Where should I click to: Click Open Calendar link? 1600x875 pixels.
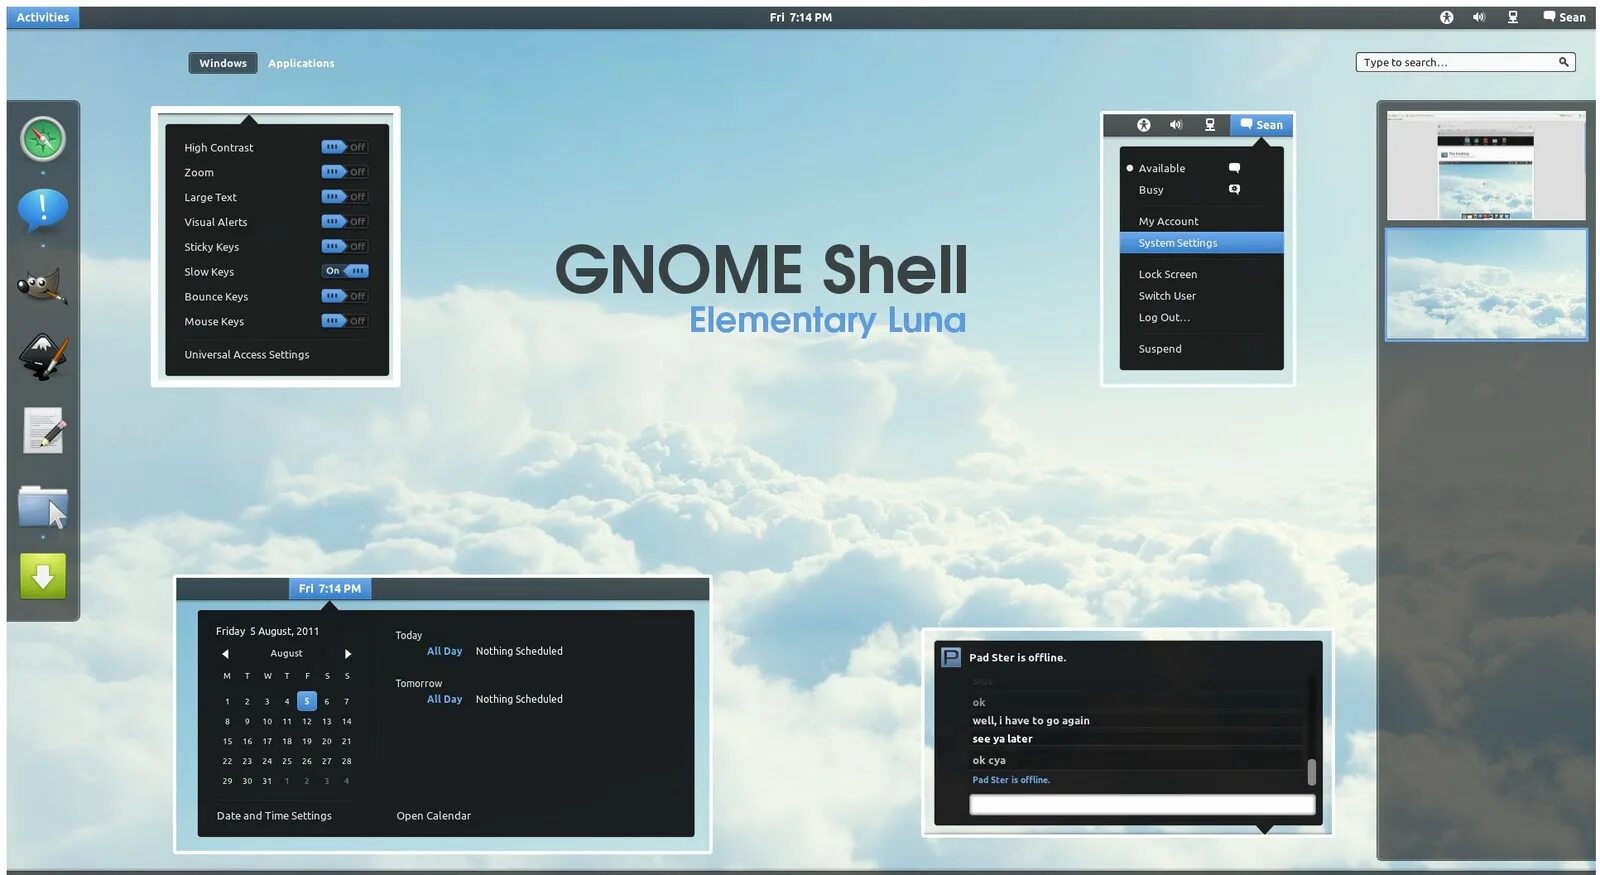pyautogui.click(x=433, y=816)
